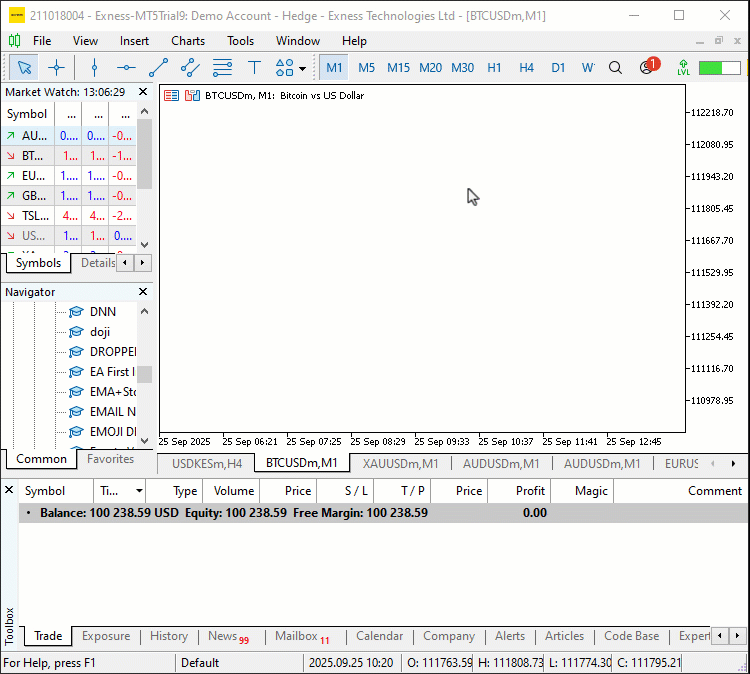The width and height of the screenshot is (750, 674).
Task: Open the Time column sort dropdown
Action: click(139, 491)
